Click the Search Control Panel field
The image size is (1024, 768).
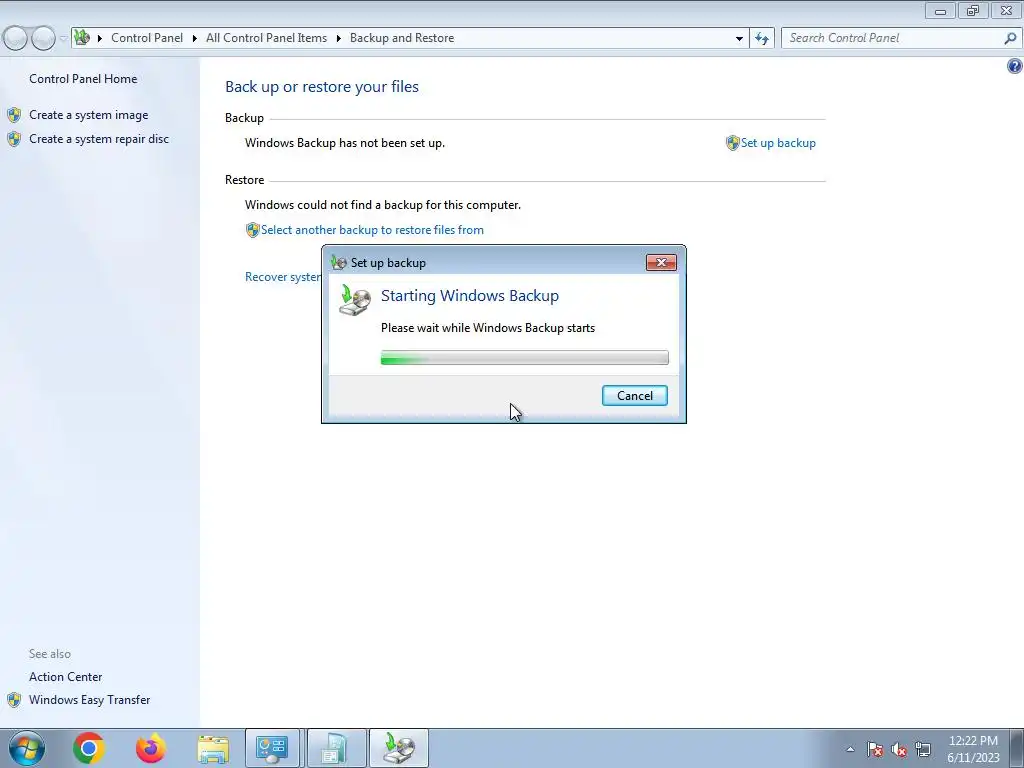pyautogui.click(x=892, y=38)
